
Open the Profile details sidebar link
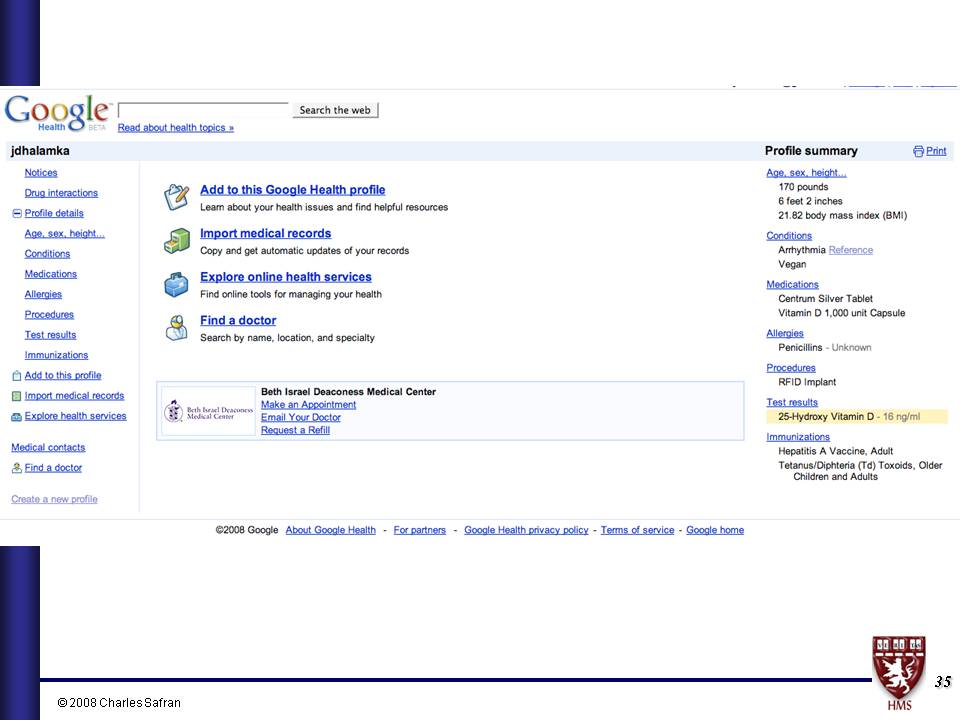click(x=54, y=213)
